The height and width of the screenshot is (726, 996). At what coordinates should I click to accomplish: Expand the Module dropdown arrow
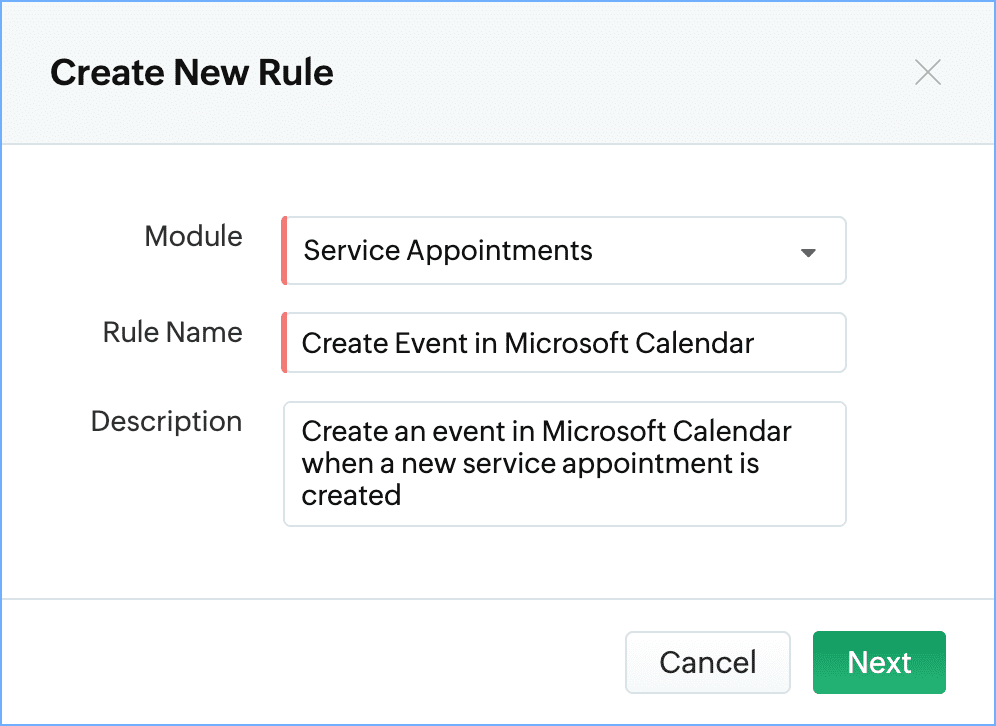pyautogui.click(x=808, y=252)
